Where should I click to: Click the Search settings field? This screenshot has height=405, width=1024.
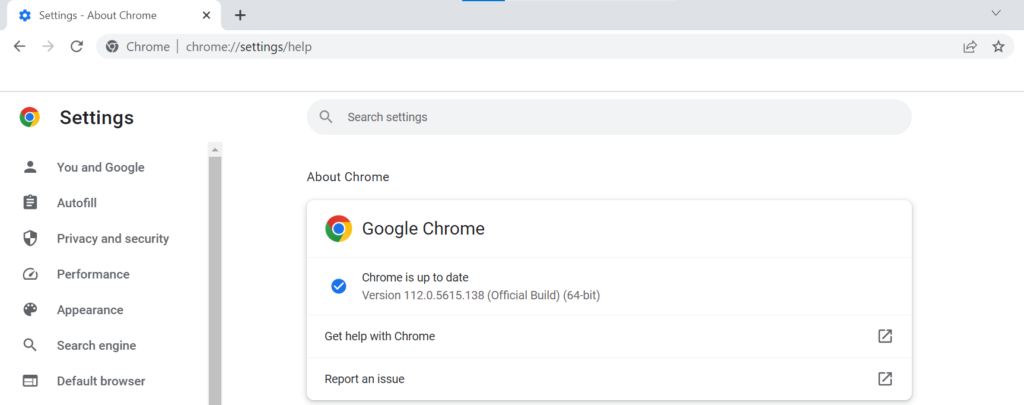click(x=608, y=117)
